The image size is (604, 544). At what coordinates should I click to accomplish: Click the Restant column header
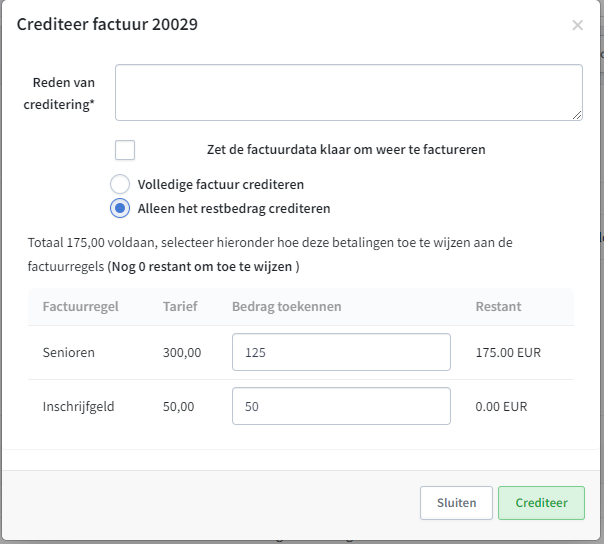coord(498,307)
